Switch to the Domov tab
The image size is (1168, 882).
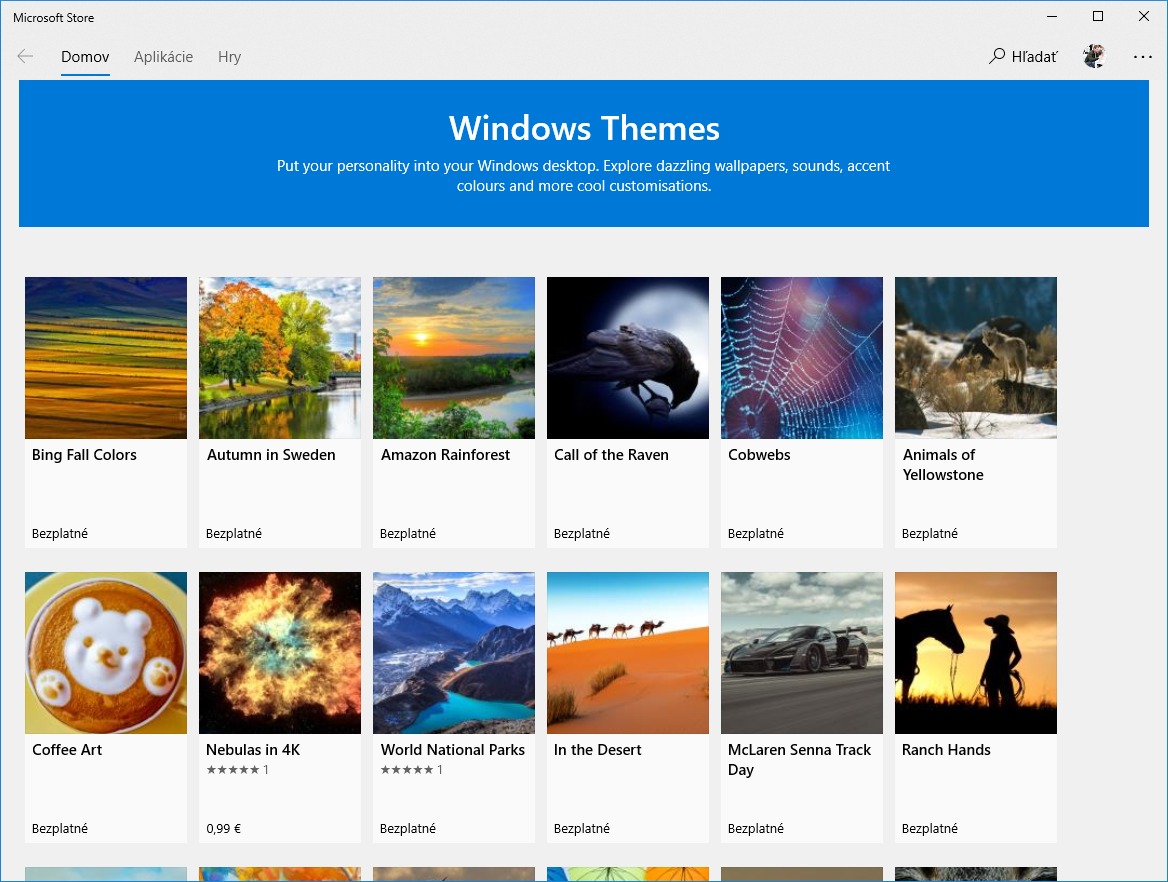tap(85, 57)
